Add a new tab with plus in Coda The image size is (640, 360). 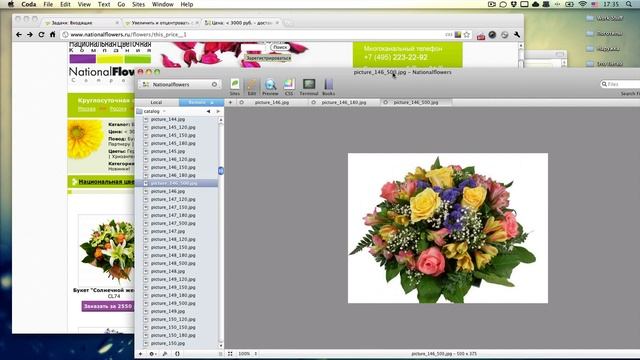(230, 102)
